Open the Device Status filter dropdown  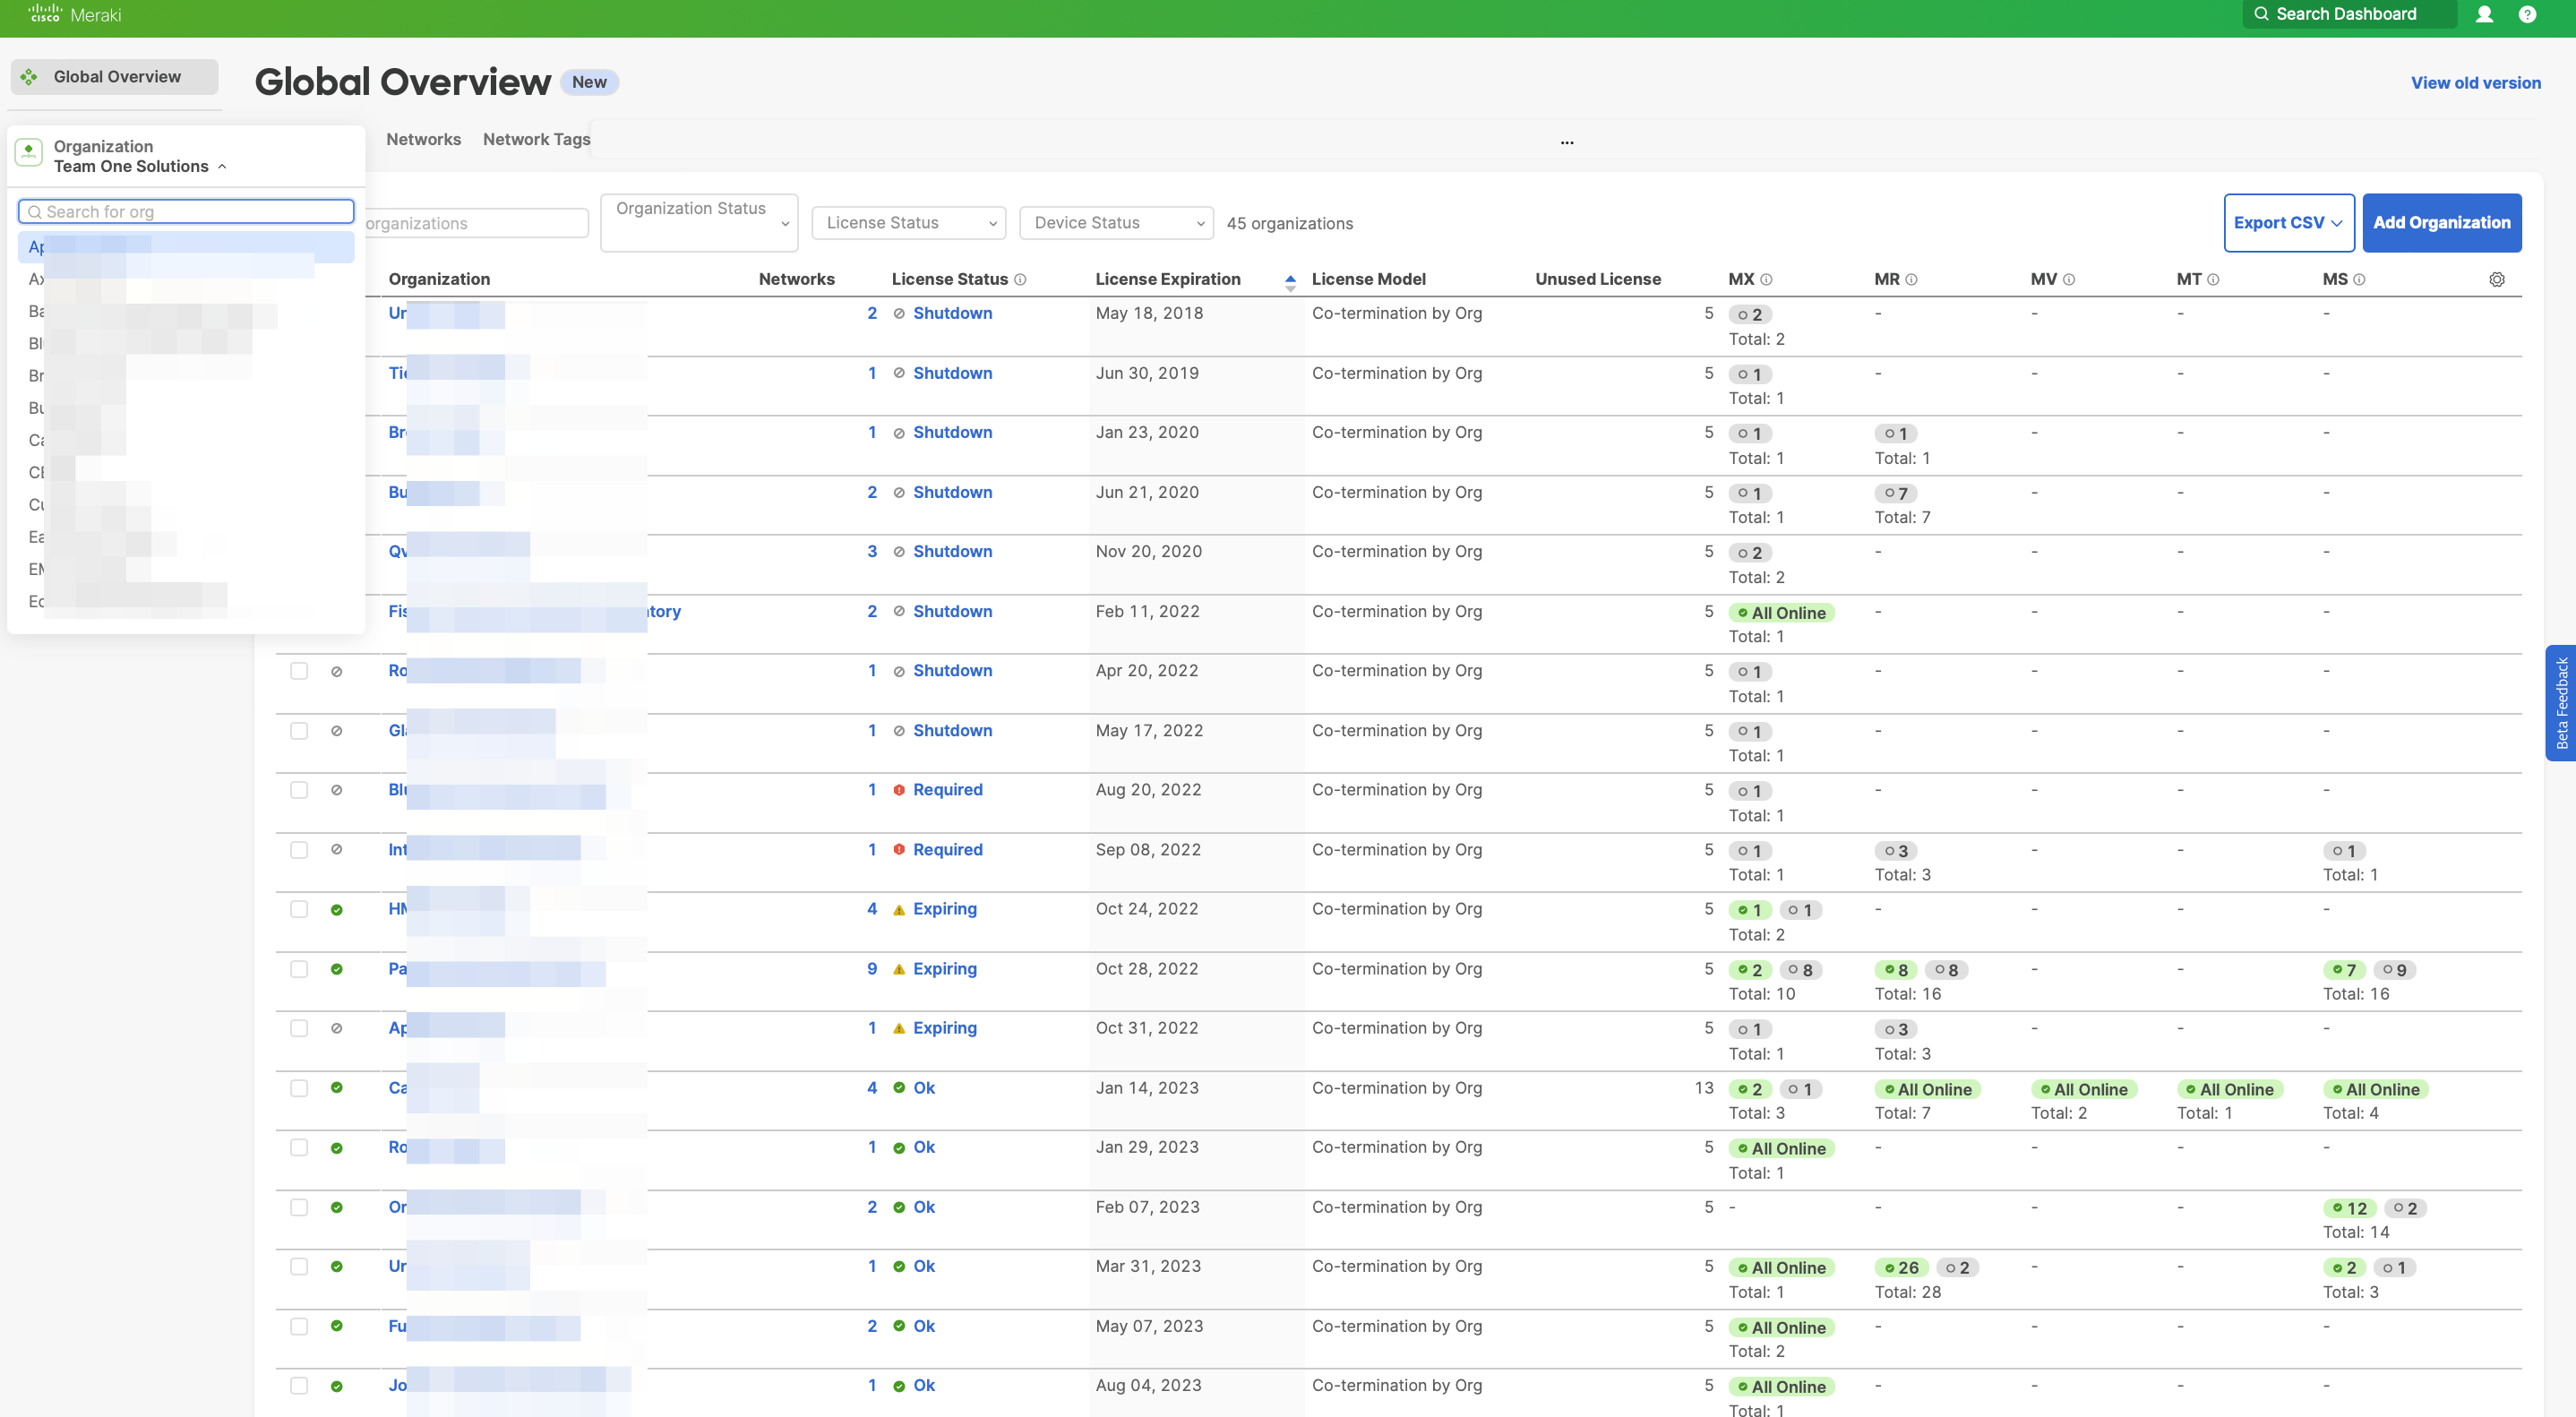[1116, 222]
